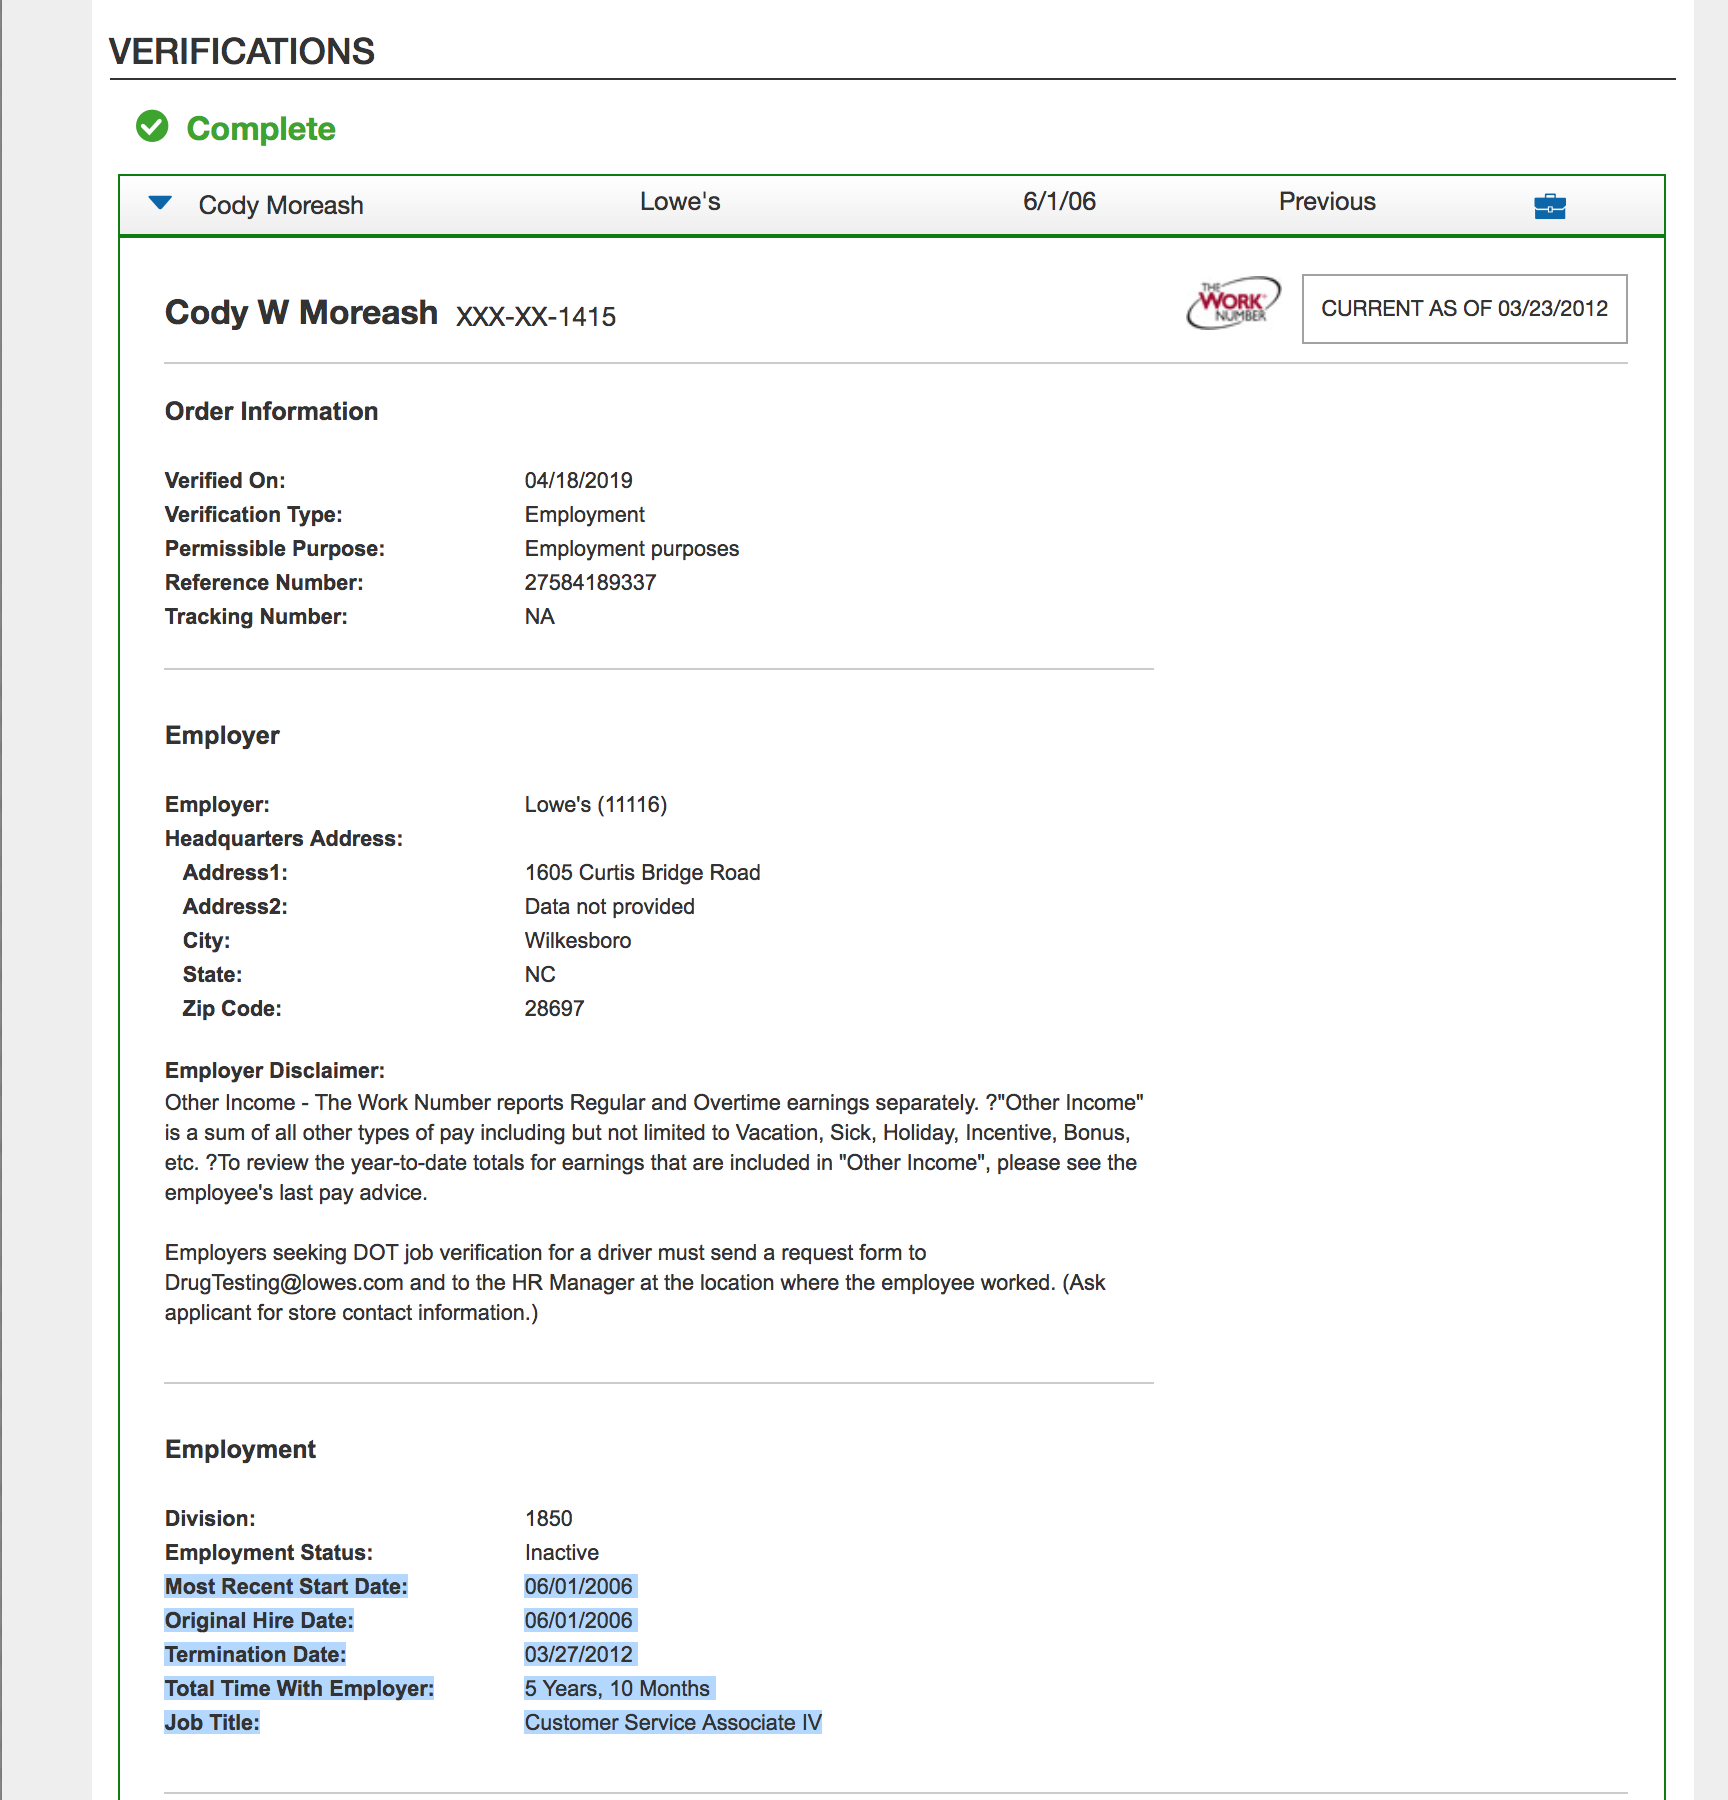Click the Job Title label

coord(212,1723)
